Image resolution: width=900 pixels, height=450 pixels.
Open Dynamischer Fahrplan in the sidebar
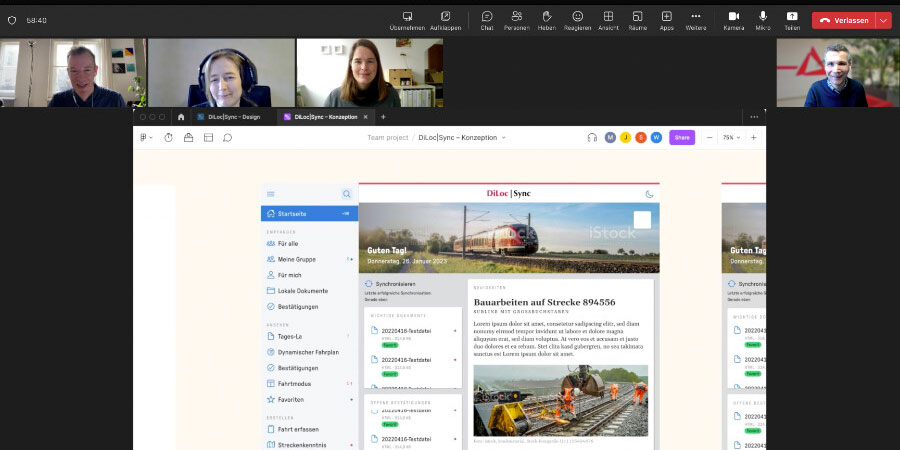pos(309,352)
